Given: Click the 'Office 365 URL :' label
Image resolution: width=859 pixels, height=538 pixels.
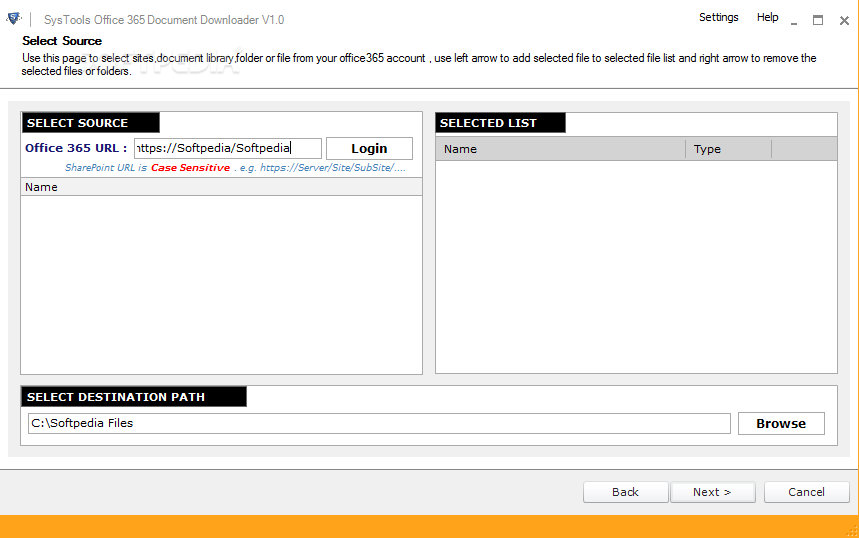Looking at the screenshot, I should pos(76,148).
